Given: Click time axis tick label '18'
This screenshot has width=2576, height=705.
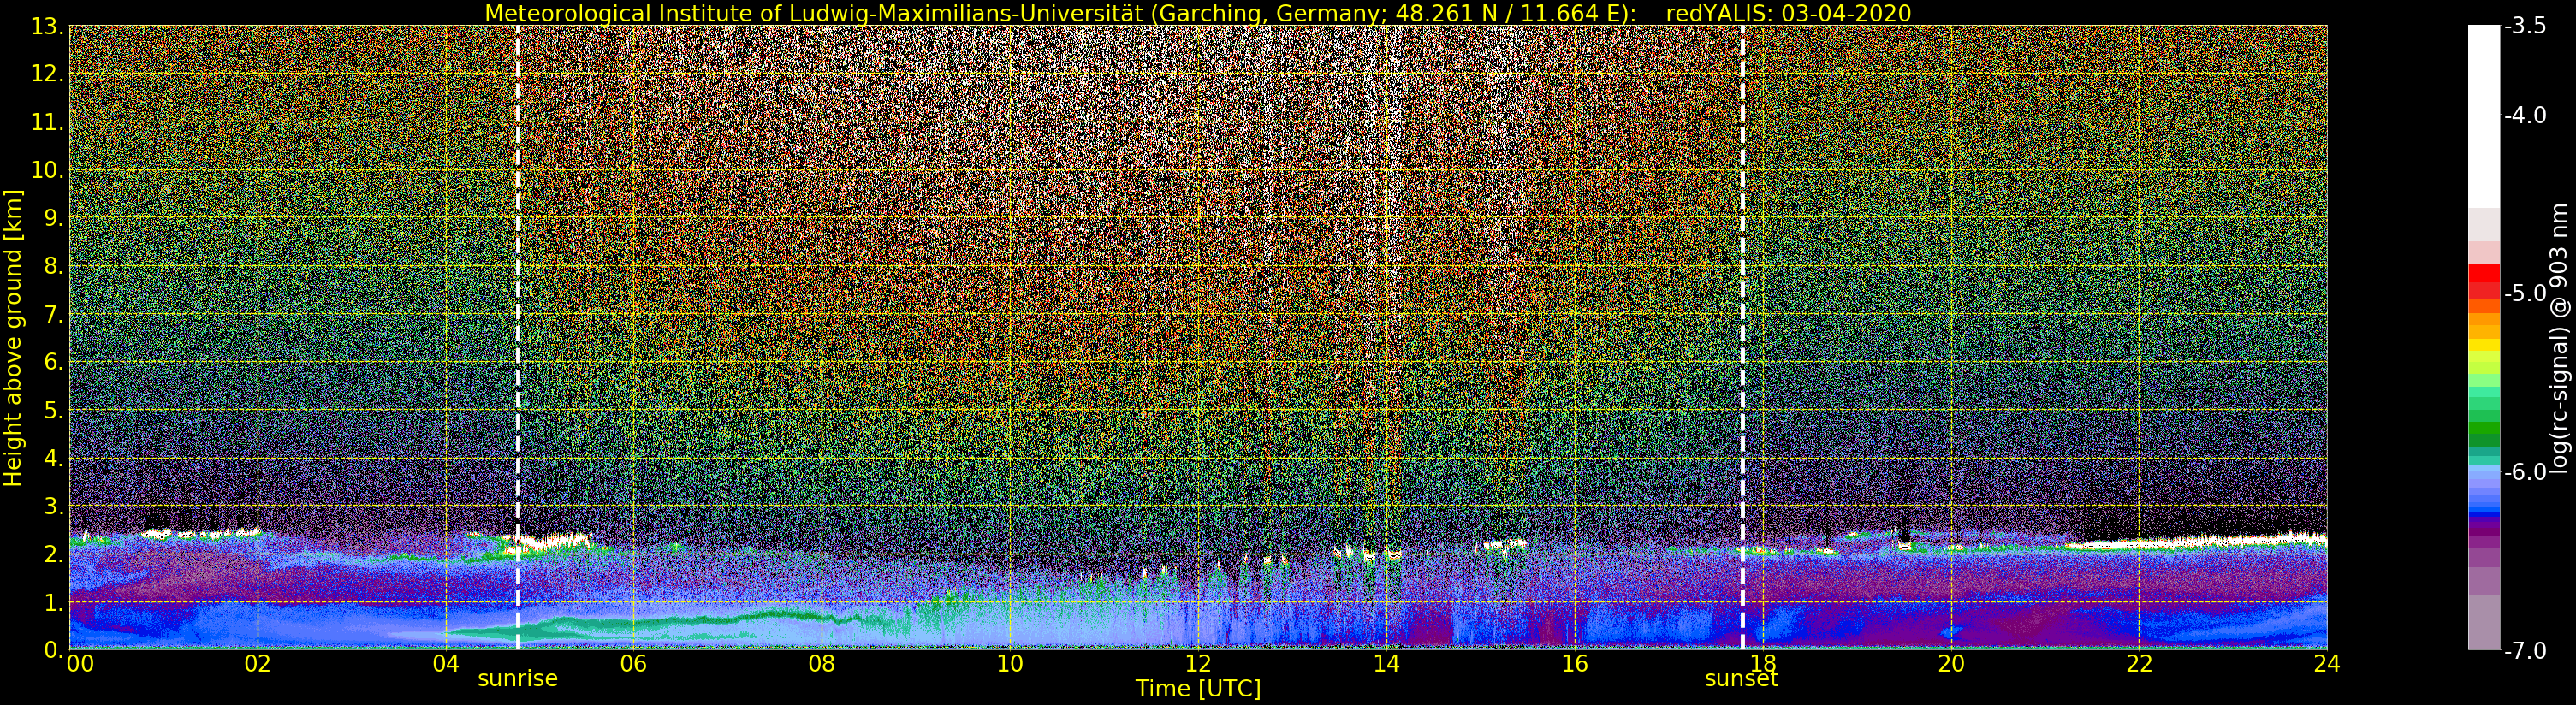Looking at the screenshot, I should (x=1762, y=664).
